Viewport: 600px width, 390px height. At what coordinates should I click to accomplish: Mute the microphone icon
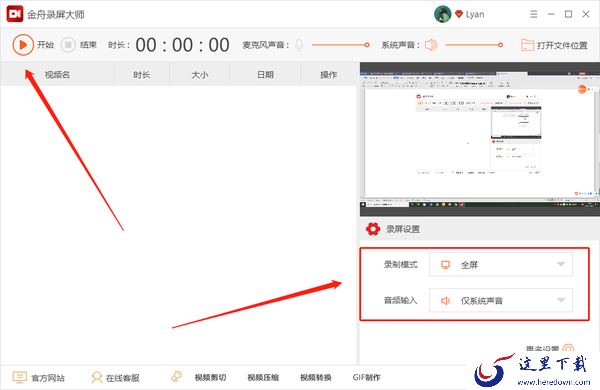299,45
